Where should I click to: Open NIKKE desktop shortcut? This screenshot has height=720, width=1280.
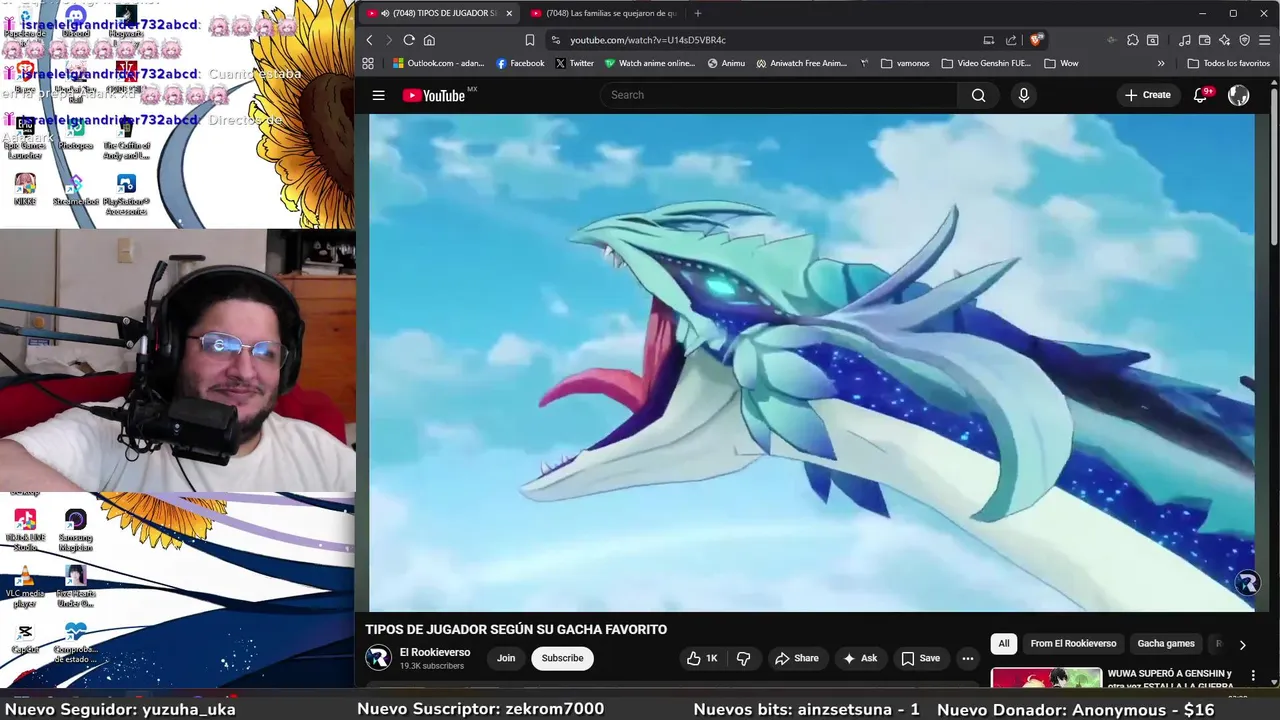coord(25,190)
